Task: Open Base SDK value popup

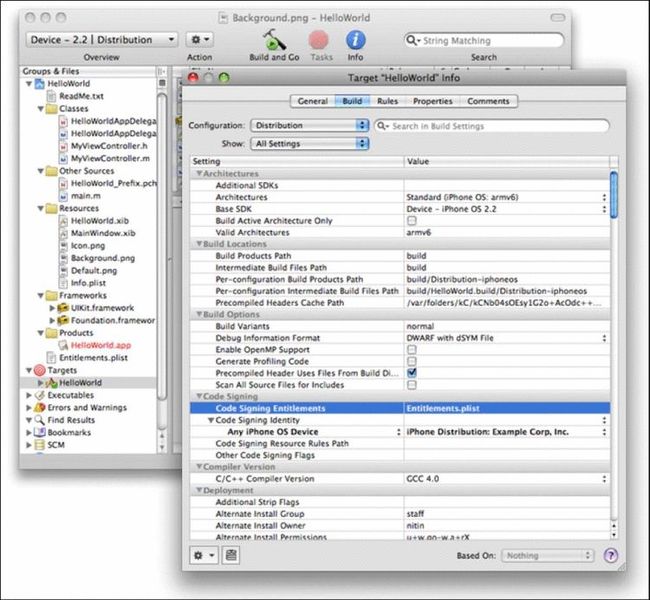Action: pyautogui.click(x=604, y=209)
